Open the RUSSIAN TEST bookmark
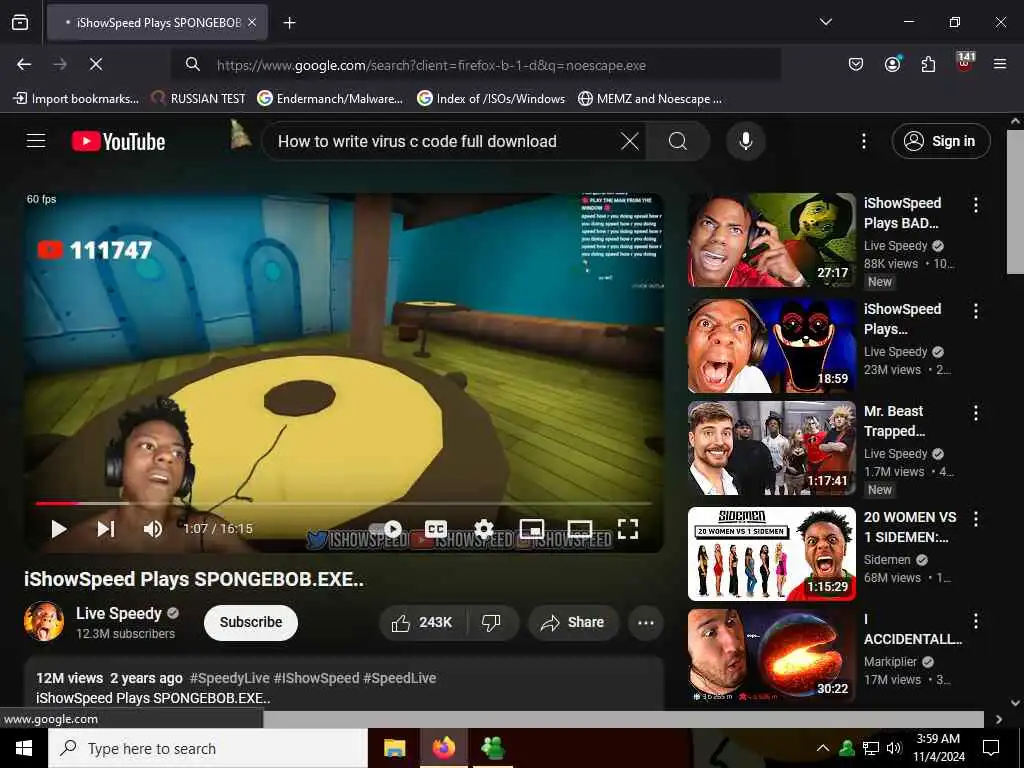 coord(199,99)
